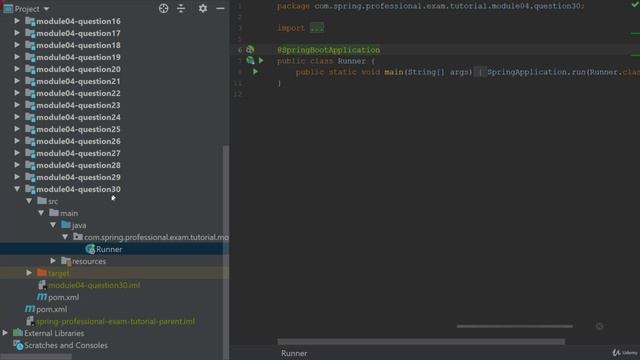Click the @SpringBootApplication annotation
This screenshot has height=360, width=640.
tap(329, 50)
